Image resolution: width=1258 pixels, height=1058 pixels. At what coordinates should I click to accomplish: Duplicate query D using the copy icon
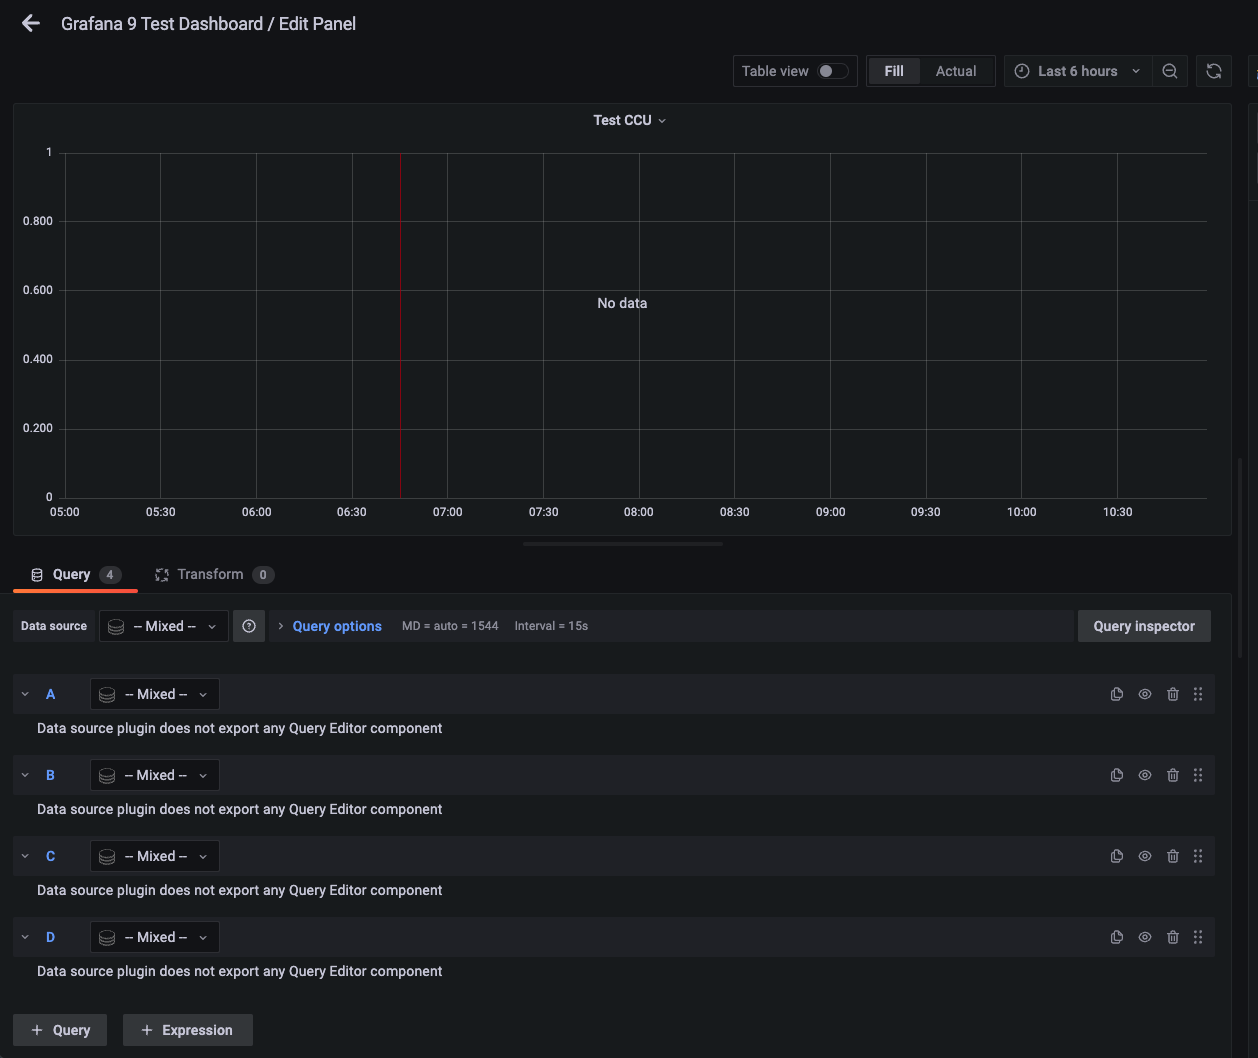point(1117,937)
